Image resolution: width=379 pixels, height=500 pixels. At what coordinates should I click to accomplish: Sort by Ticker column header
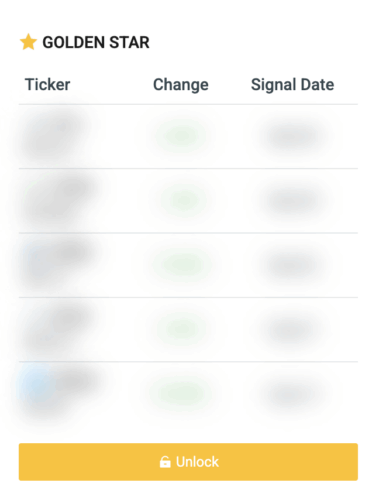(48, 84)
